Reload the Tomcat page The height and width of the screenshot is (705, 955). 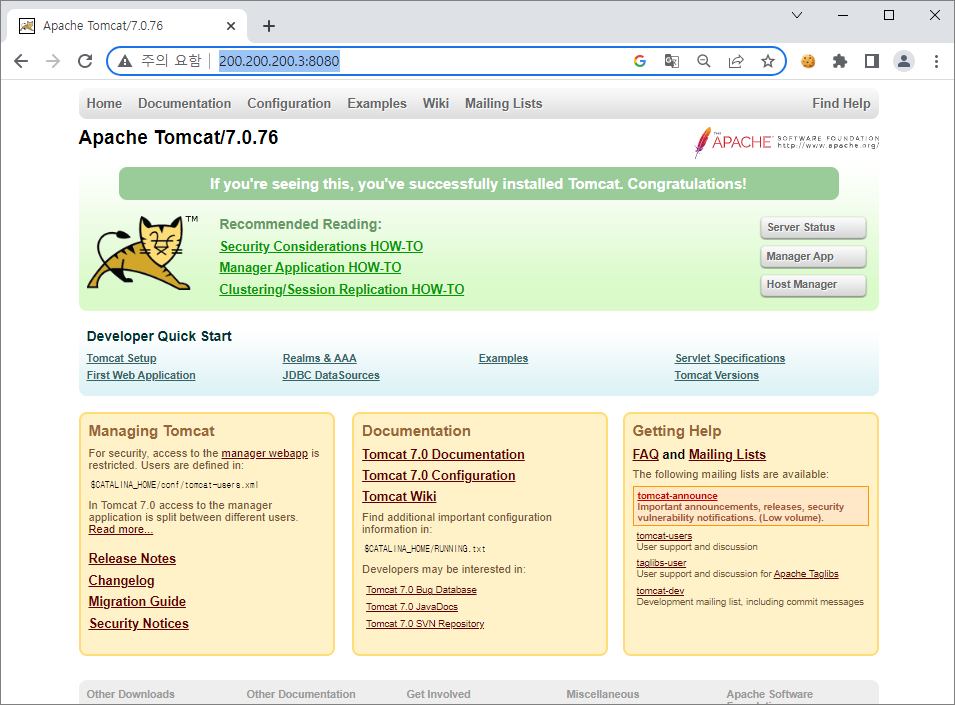tap(85, 61)
